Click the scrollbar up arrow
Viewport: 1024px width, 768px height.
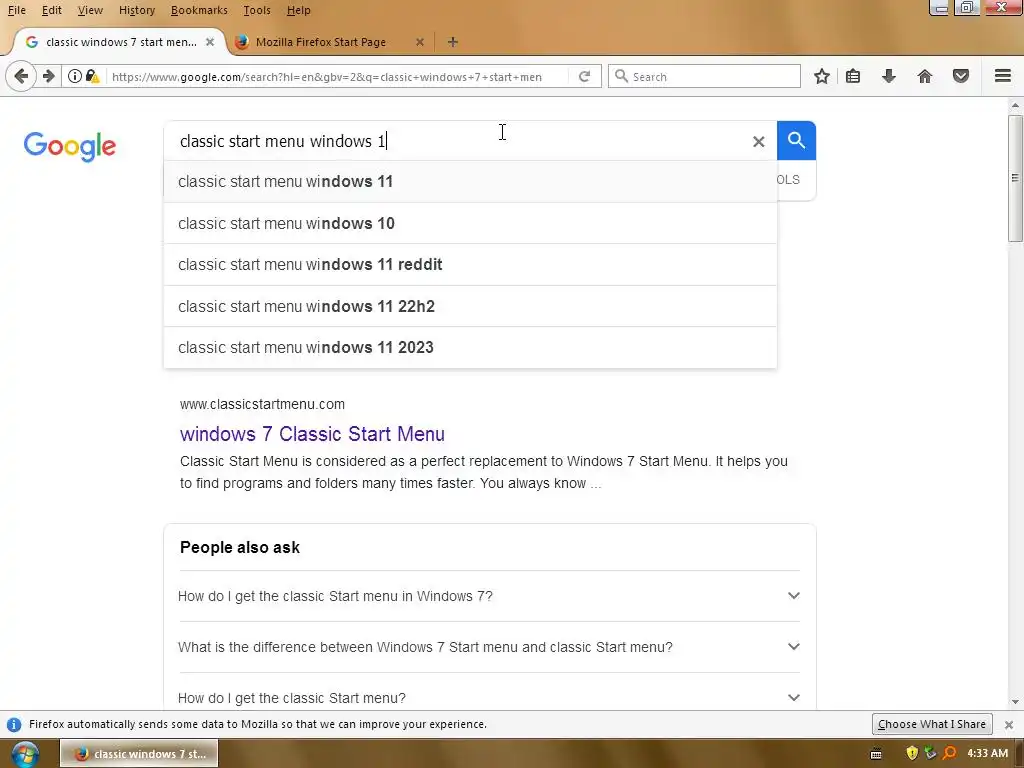[1015, 105]
